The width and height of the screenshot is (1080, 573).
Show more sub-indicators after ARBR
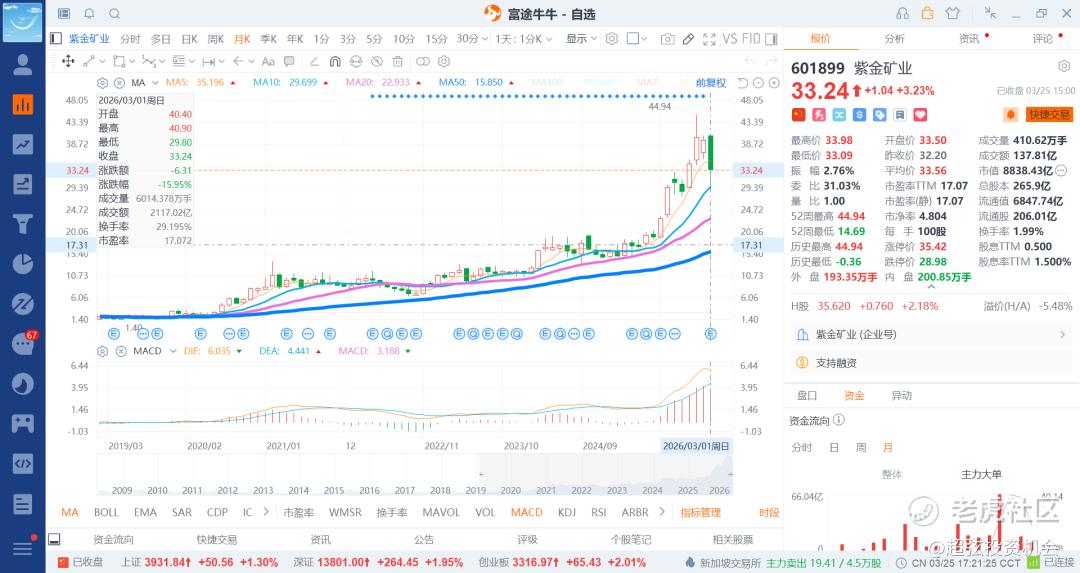[662, 512]
